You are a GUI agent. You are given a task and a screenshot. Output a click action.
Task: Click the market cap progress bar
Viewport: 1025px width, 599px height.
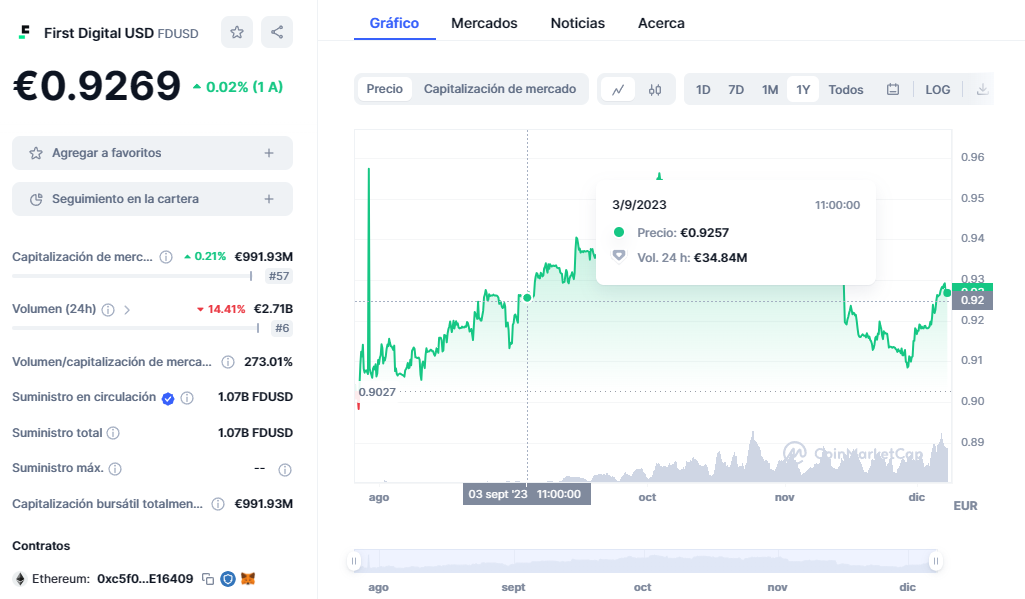132,276
